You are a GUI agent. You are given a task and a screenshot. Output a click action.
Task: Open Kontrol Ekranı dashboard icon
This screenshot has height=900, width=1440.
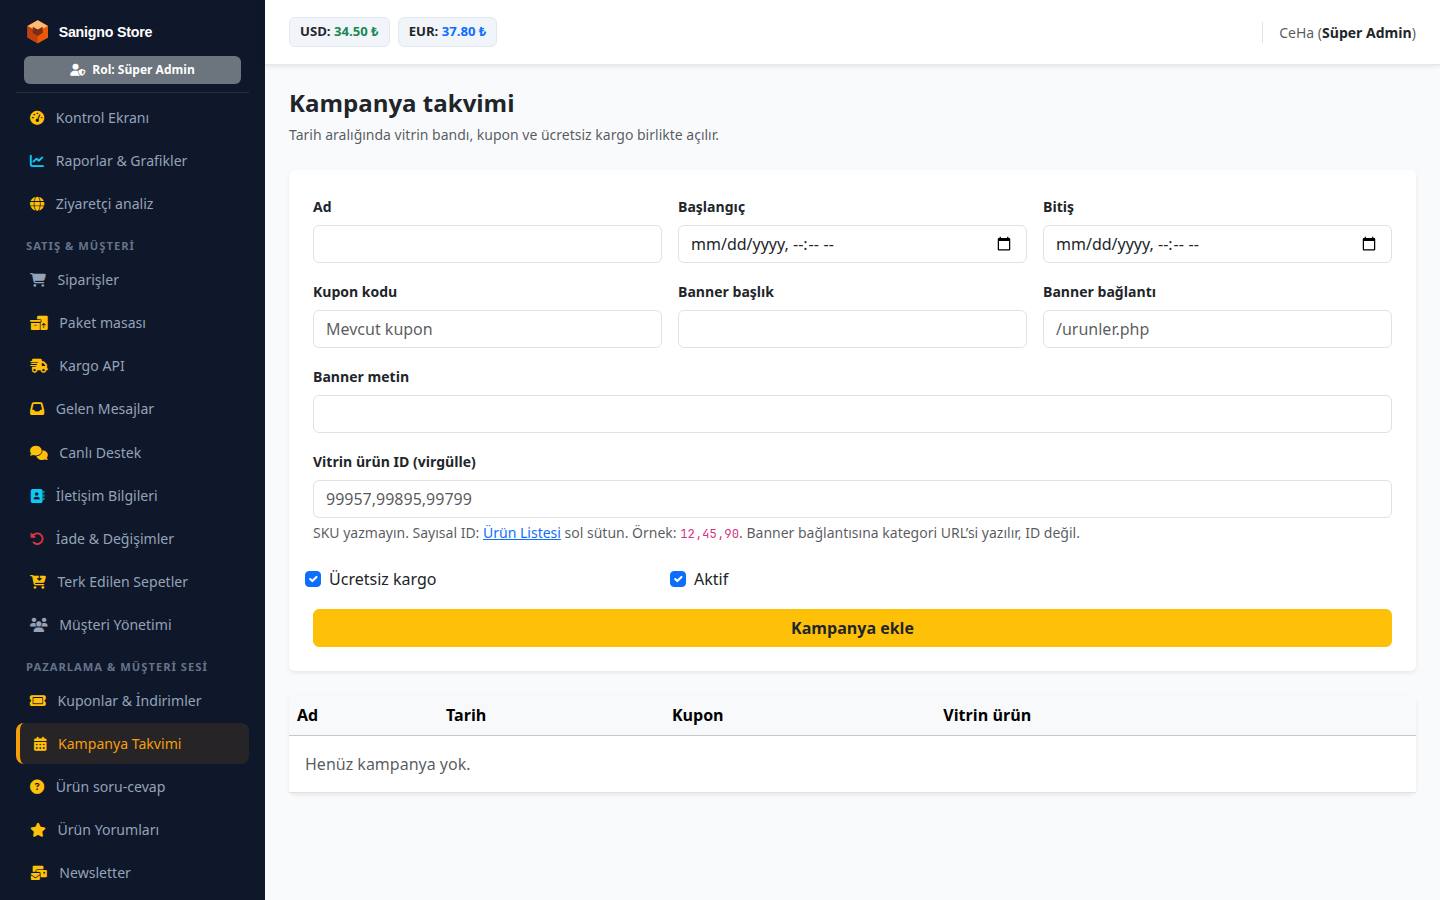point(37,118)
